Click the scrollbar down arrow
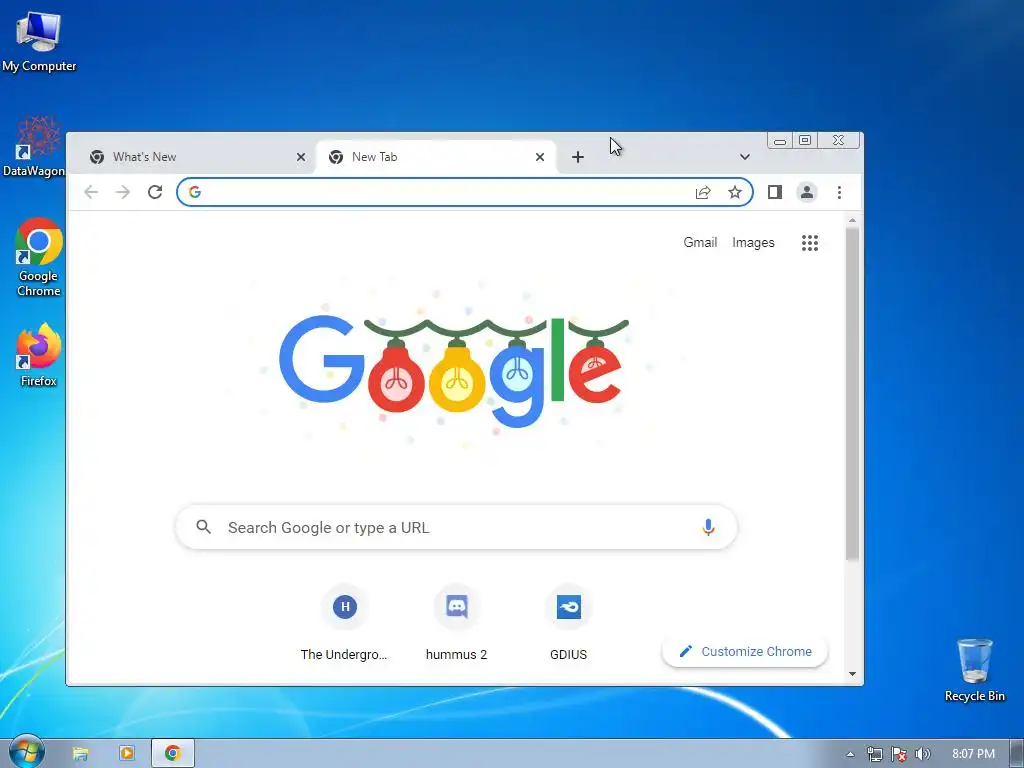The image size is (1024, 768). [x=852, y=673]
